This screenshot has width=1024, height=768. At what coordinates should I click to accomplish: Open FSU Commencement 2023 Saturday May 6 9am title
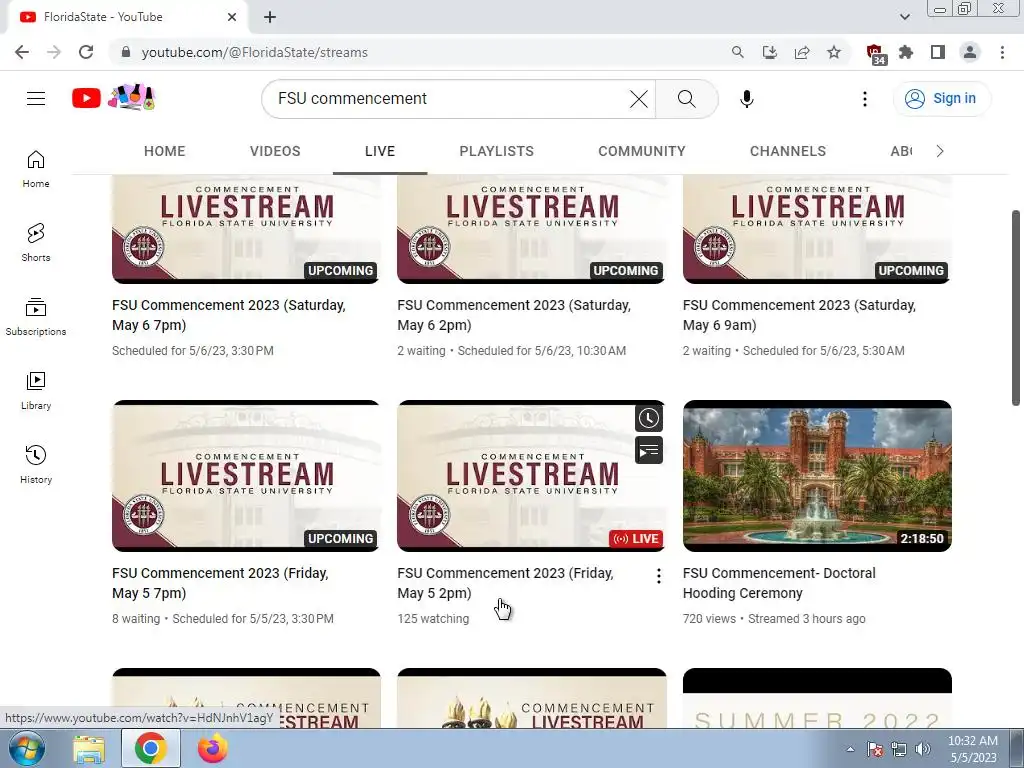799,315
